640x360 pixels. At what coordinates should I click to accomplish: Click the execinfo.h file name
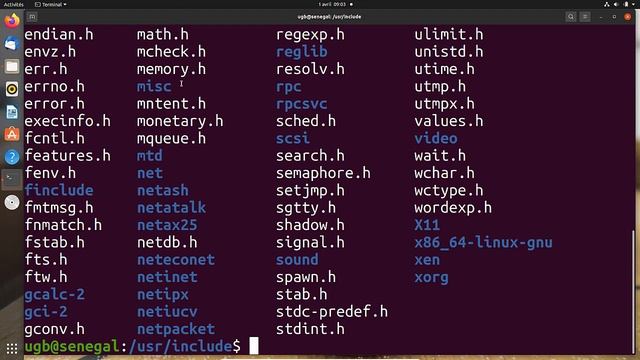coord(67,121)
